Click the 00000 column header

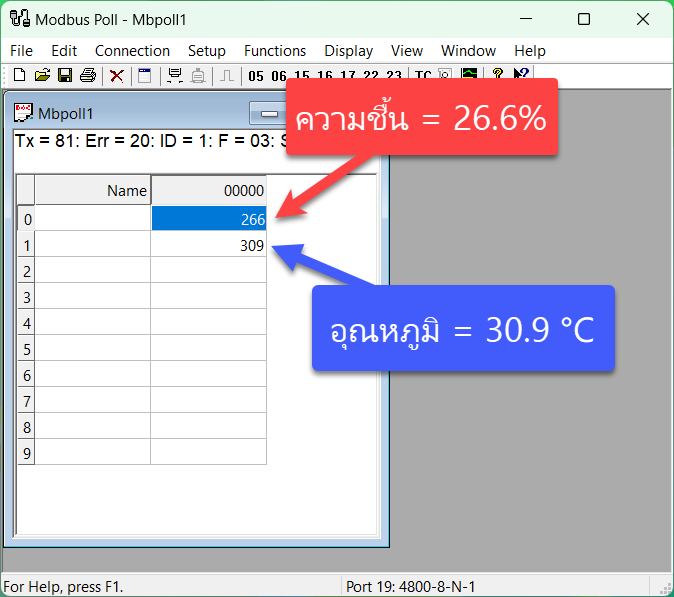[208, 190]
